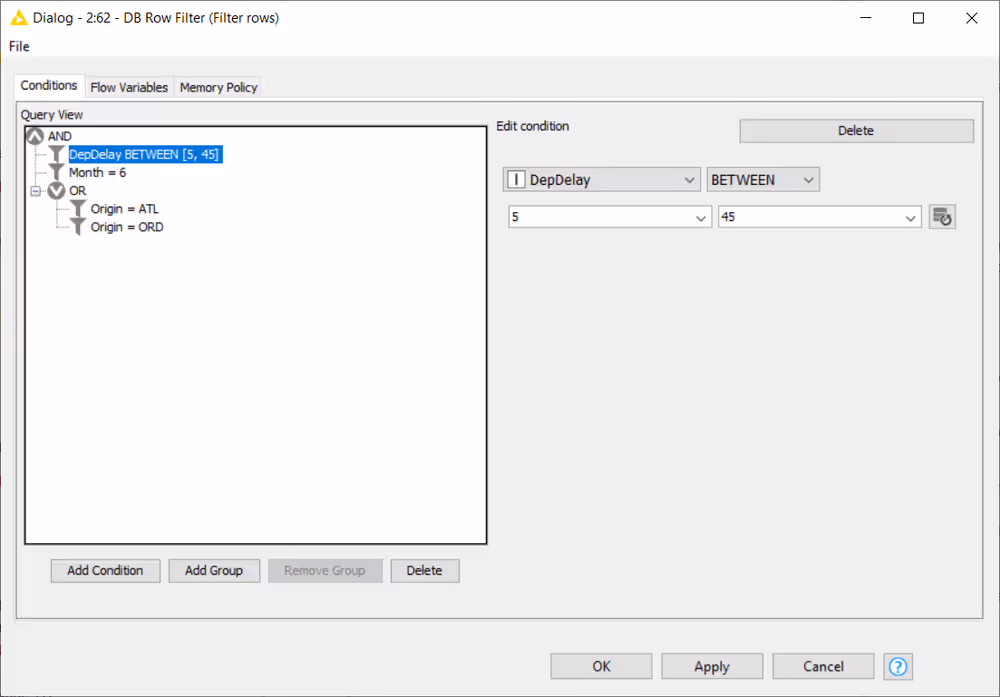Viewport: 1000px width, 697px height.
Task: Click funnel icon beside Month = 6
Action: [x=57, y=173]
